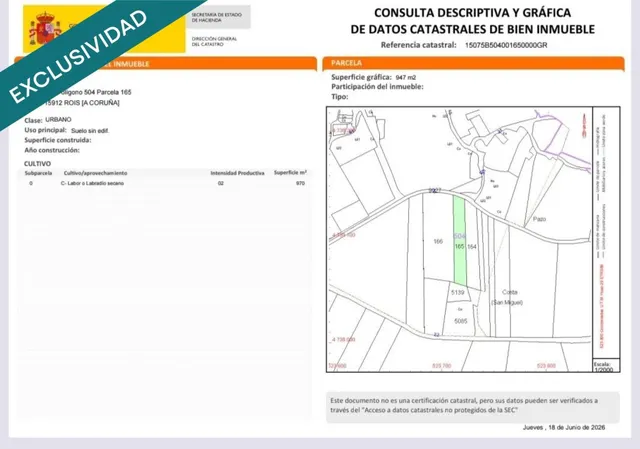
Task: Click the 'Superficie gráfica:' label
Action: pyautogui.click(x=361, y=77)
